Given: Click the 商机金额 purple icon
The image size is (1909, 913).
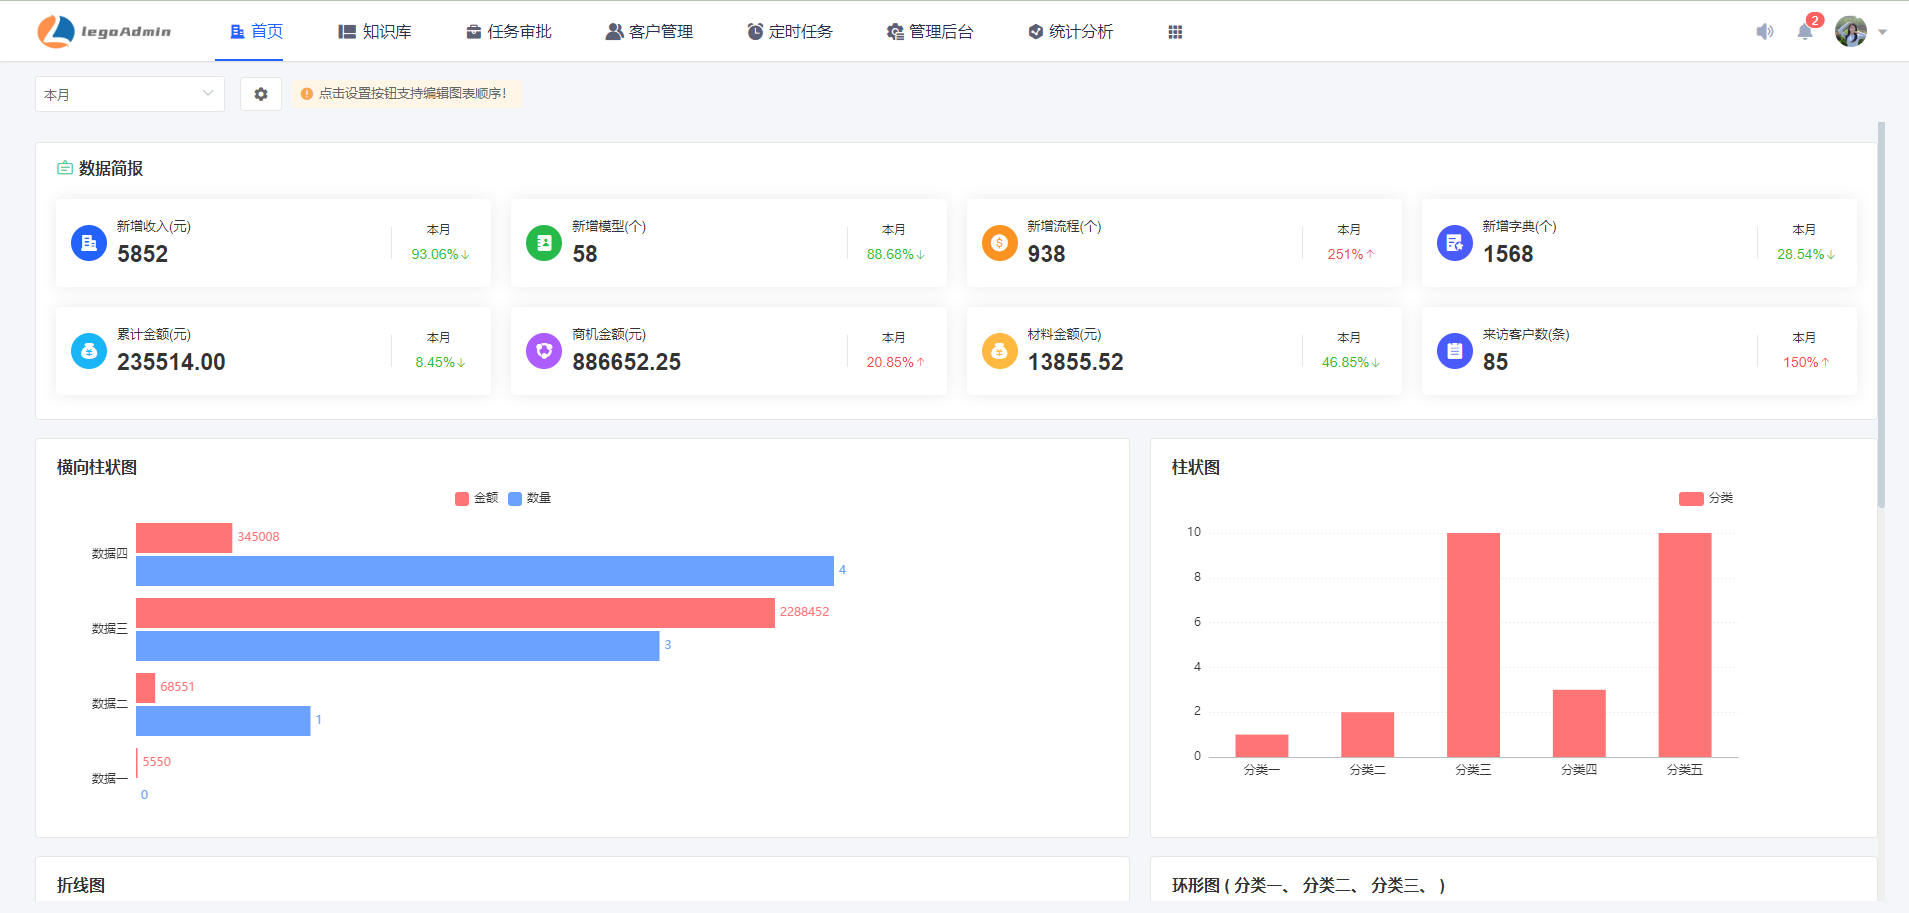Looking at the screenshot, I should 544,351.
